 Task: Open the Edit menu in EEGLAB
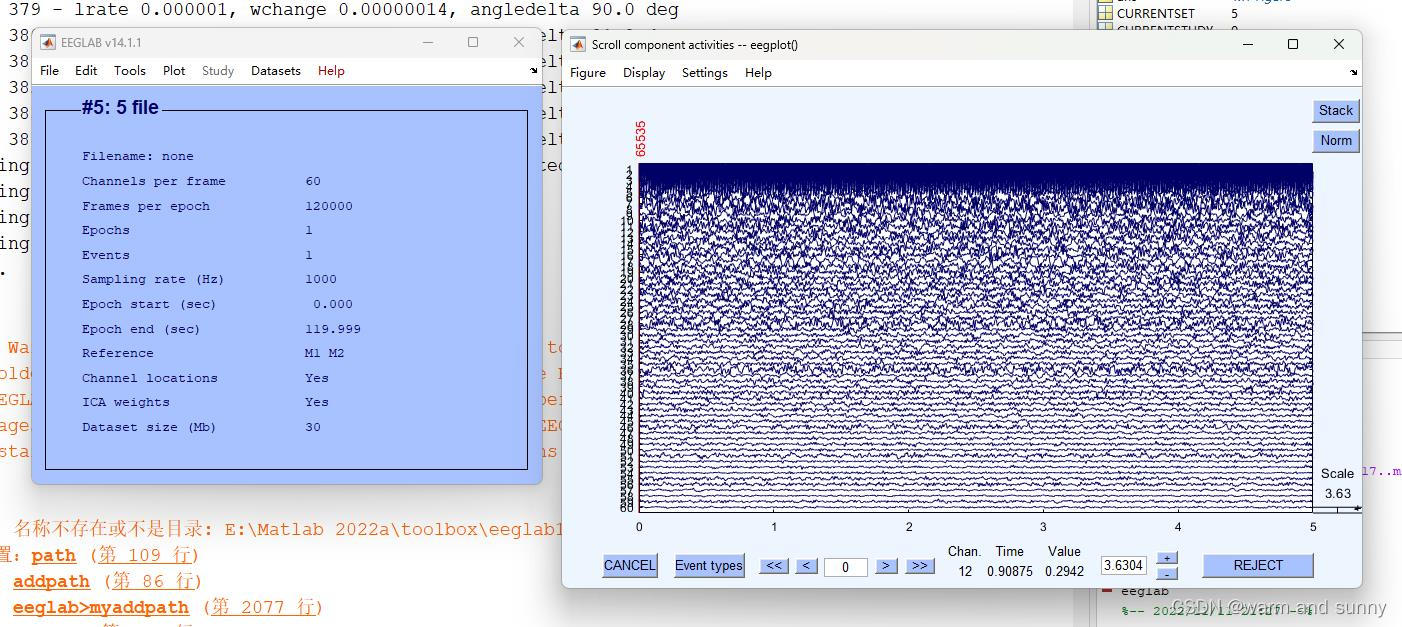[86, 70]
